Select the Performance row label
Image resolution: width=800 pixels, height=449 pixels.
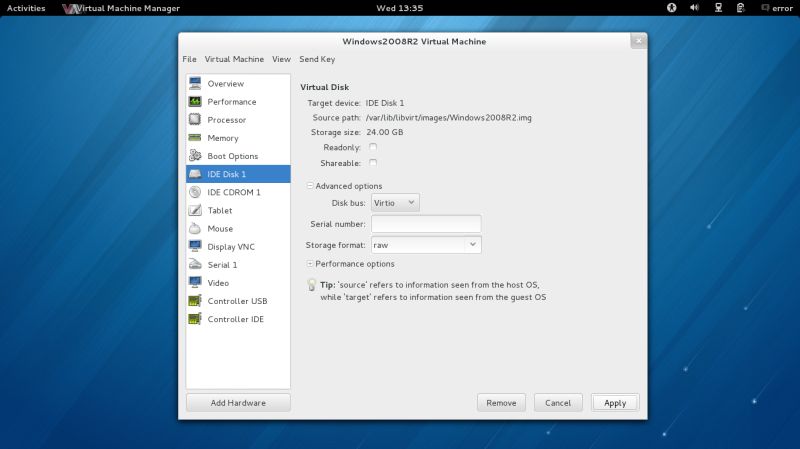point(232,102)
